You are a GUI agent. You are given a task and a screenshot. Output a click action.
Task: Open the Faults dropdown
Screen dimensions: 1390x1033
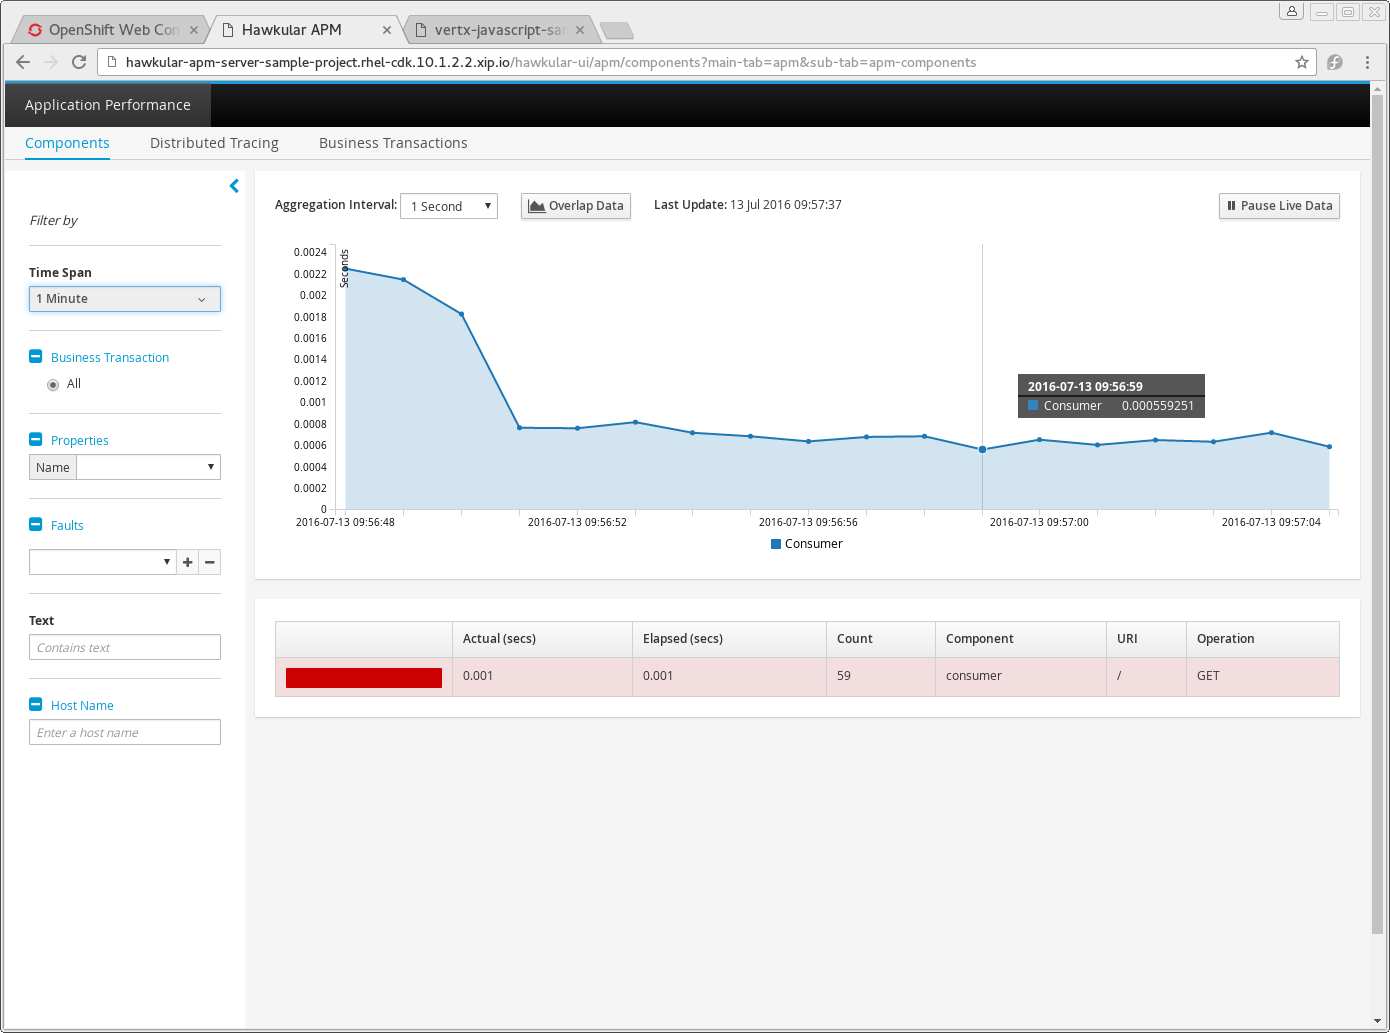pos(103,562)
